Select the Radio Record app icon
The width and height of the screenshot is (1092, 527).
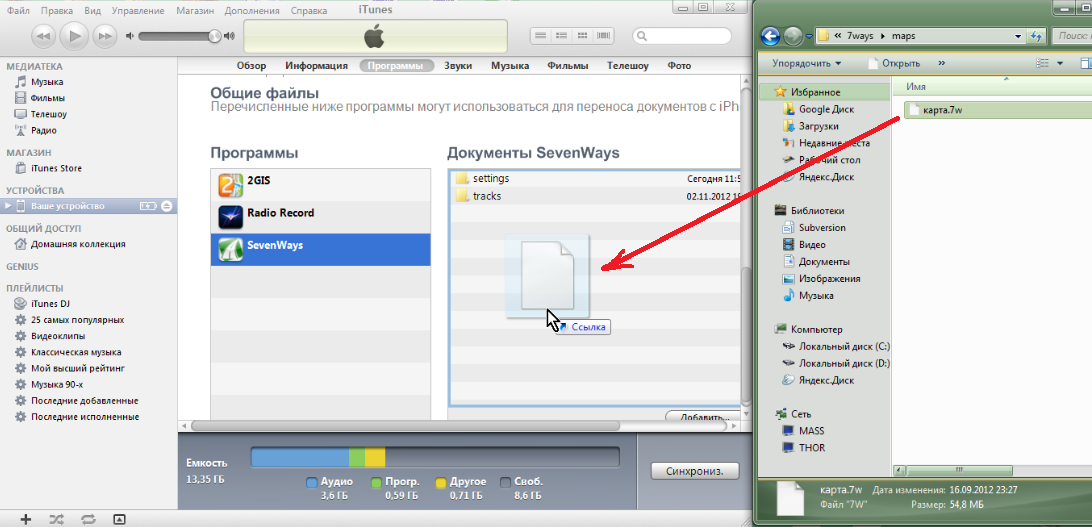231,215
